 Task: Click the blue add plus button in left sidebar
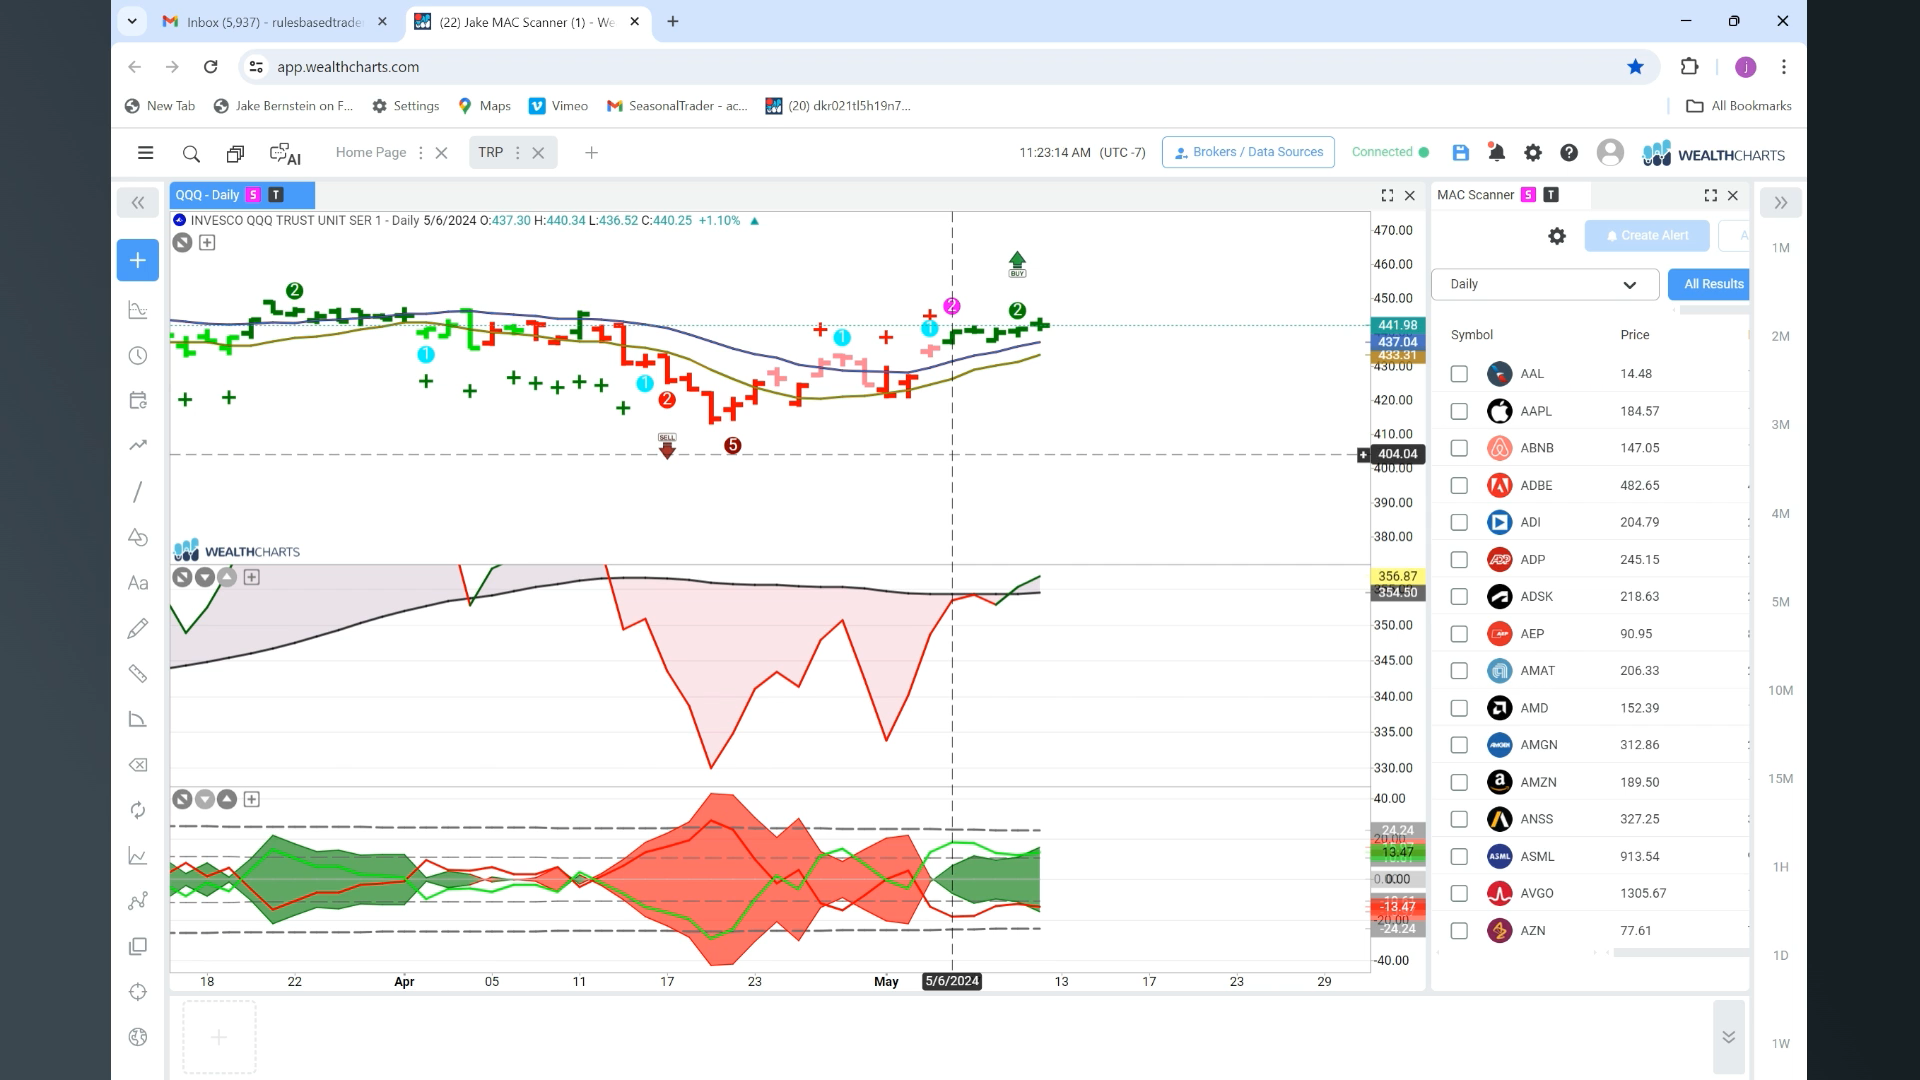tap(138, 260)
